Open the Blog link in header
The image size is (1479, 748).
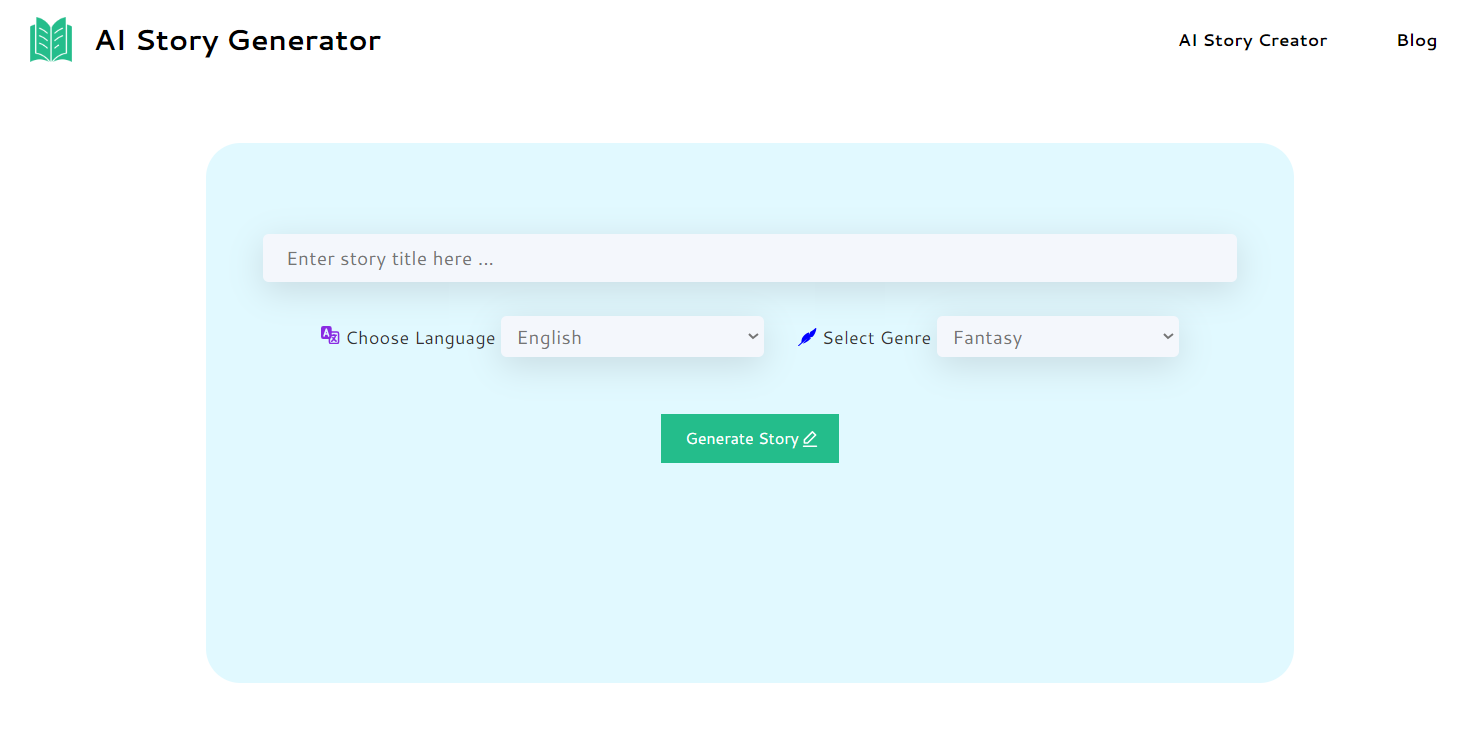point(1417,40)
